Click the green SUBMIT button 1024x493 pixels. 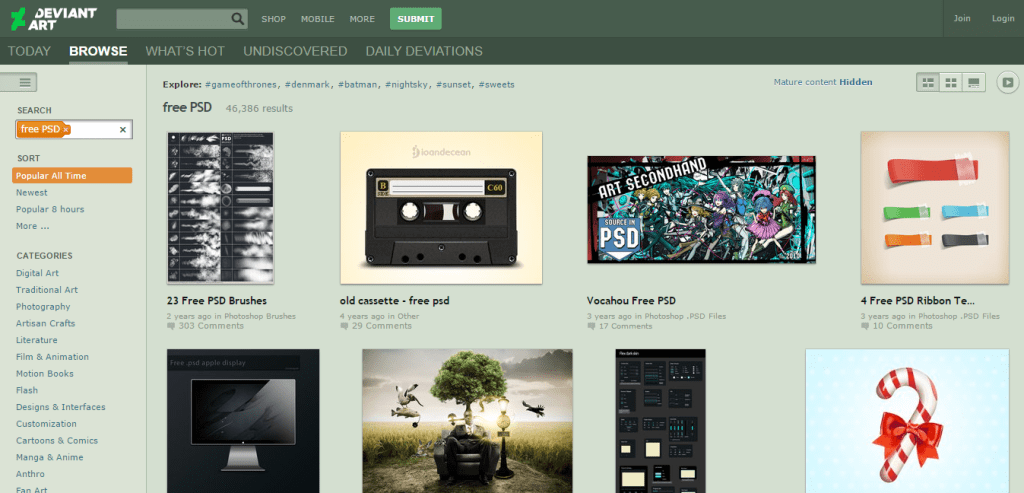click(x=415, y=19)
